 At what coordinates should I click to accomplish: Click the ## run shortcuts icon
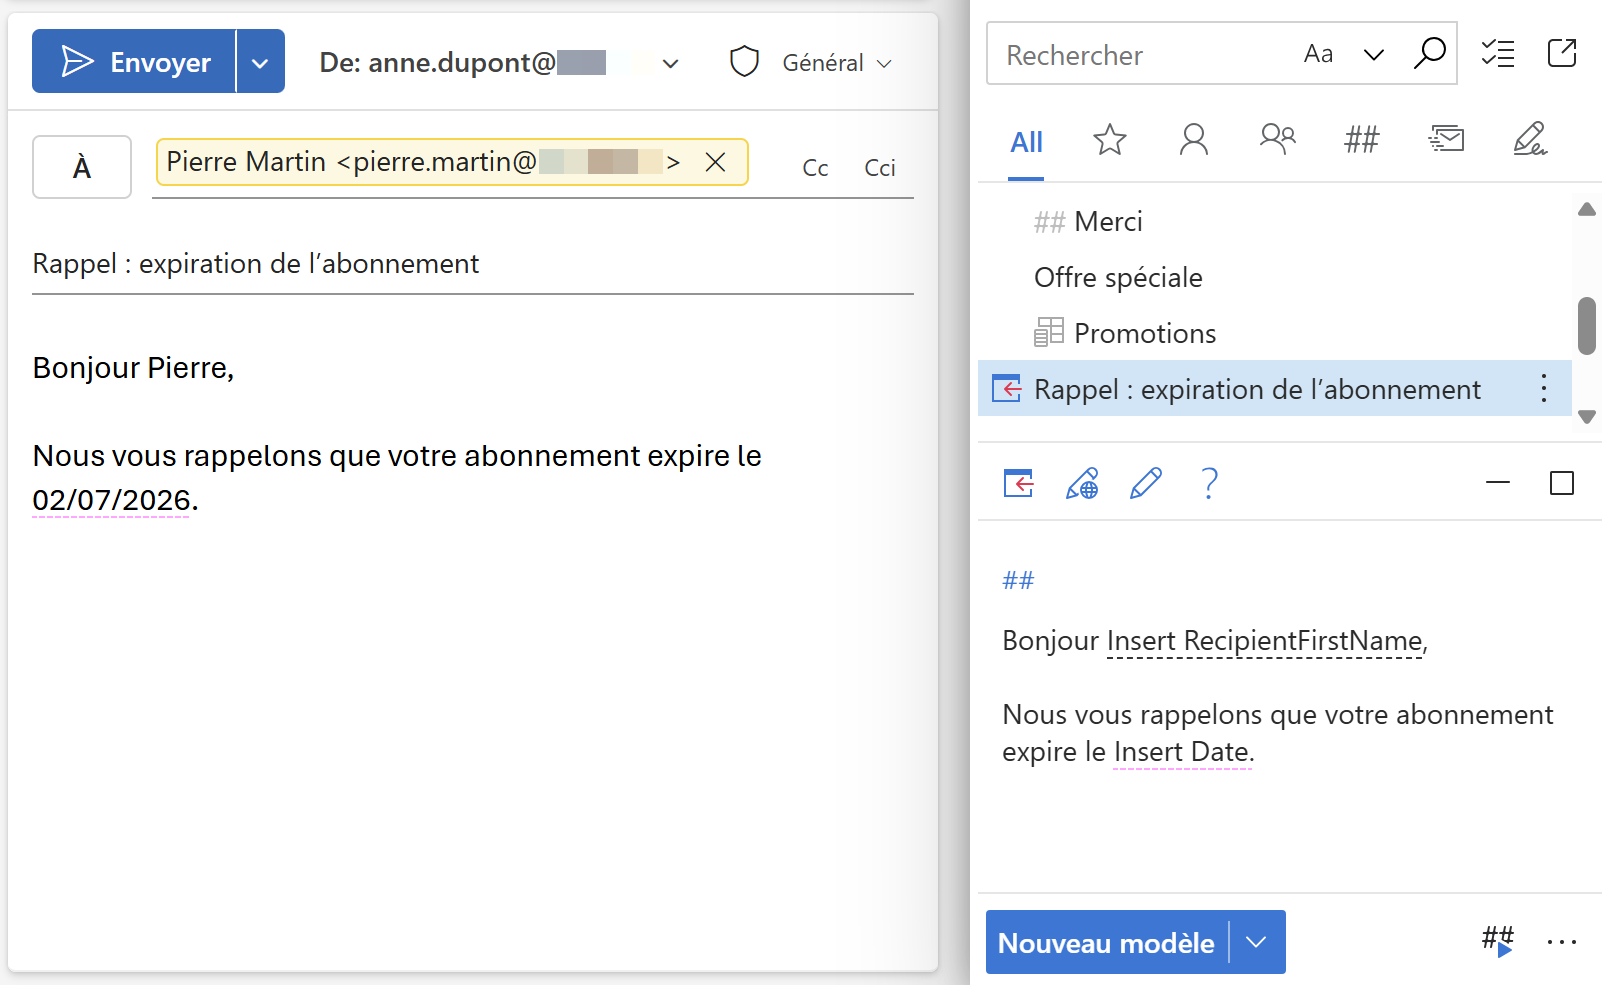[1498, 941]
